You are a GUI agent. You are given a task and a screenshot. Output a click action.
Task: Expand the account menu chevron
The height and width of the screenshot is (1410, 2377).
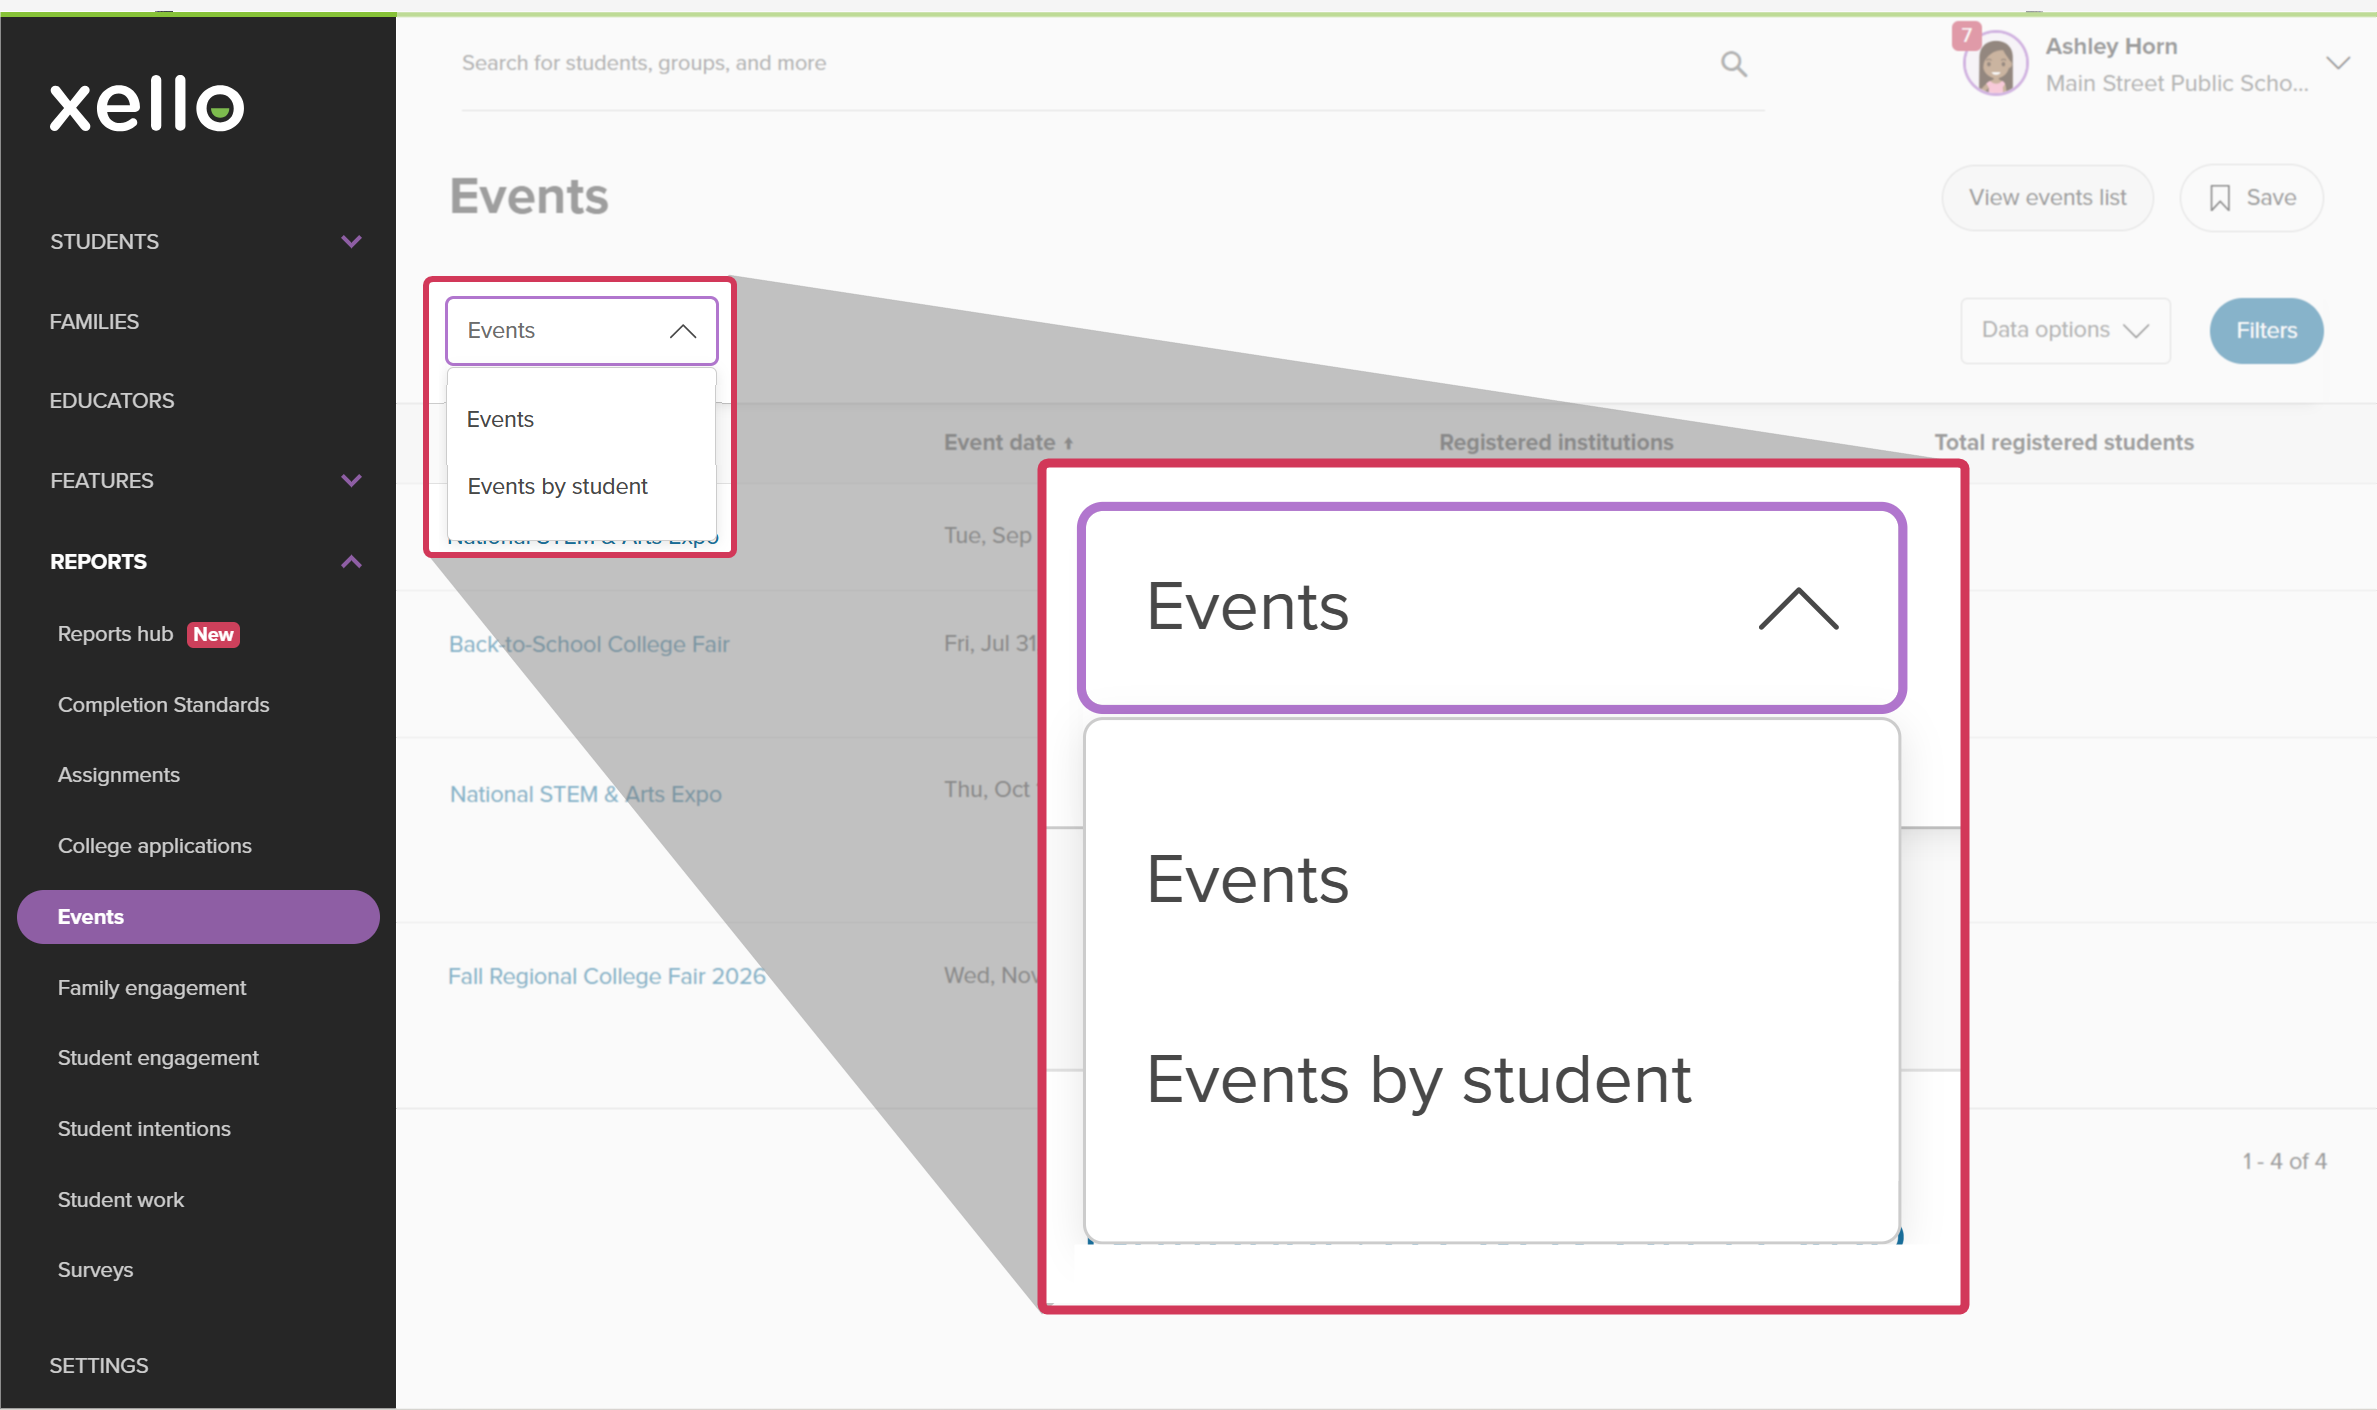tap(2337, 63)
